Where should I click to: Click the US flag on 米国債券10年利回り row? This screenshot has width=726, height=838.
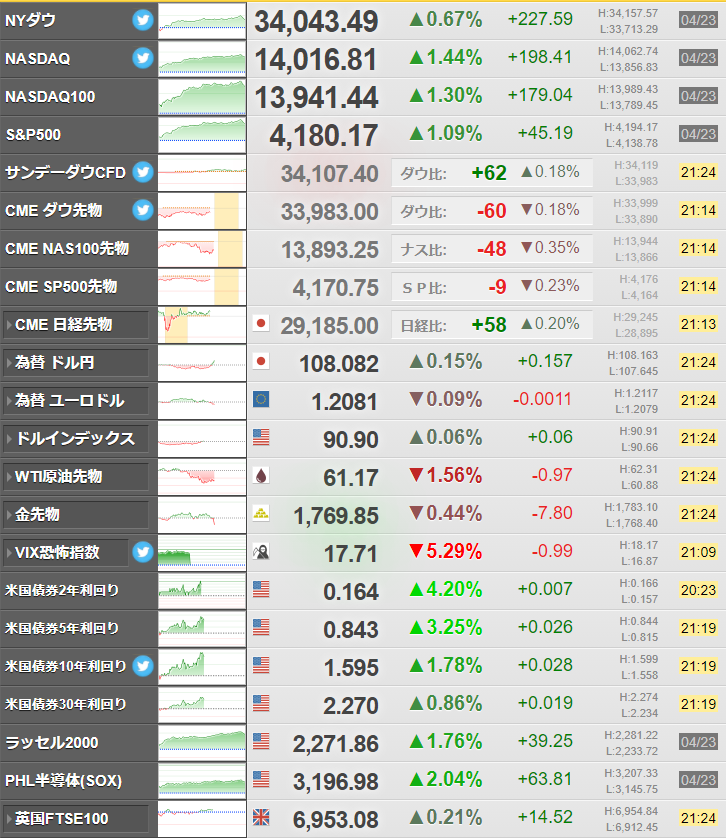pyautogui.click(x=261, y=665)
